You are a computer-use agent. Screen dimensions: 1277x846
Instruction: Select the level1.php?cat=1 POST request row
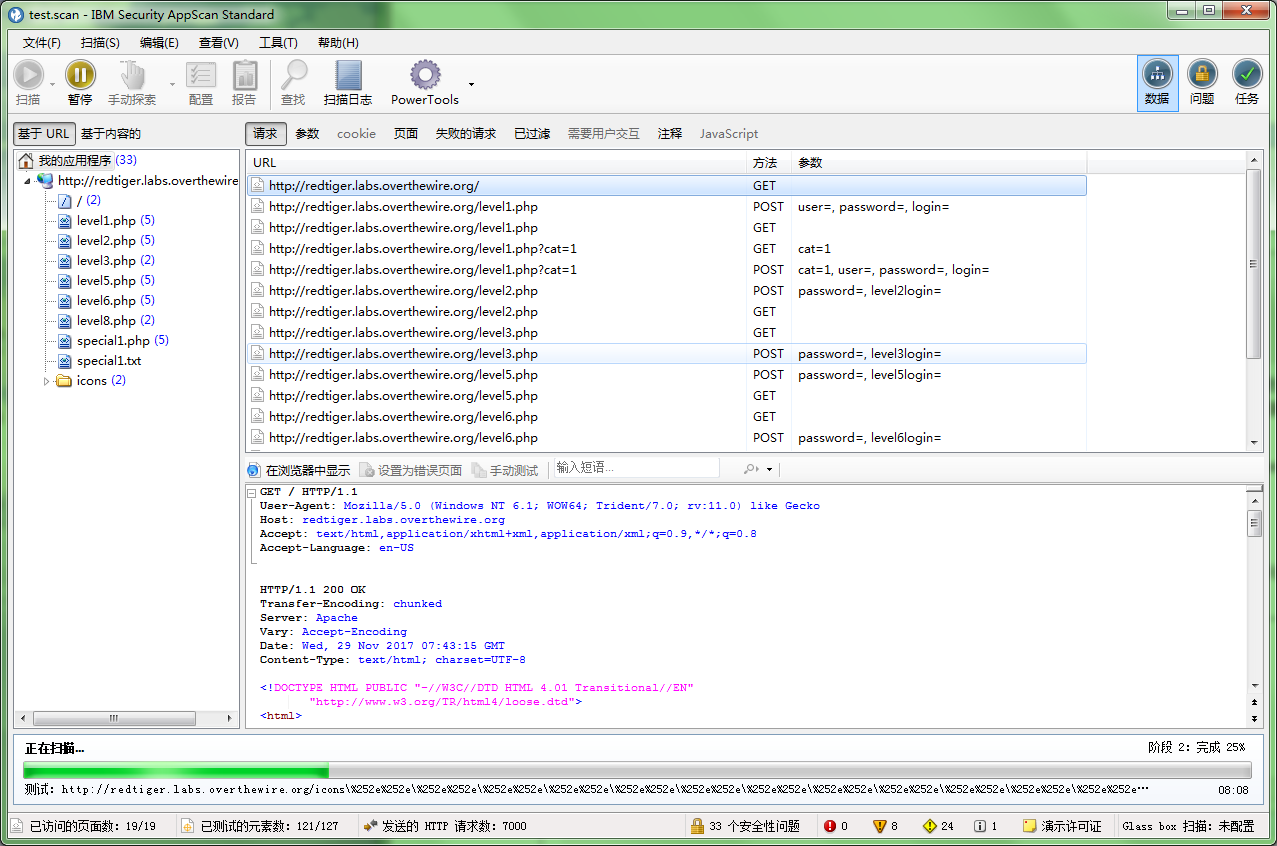click(666, 270)
